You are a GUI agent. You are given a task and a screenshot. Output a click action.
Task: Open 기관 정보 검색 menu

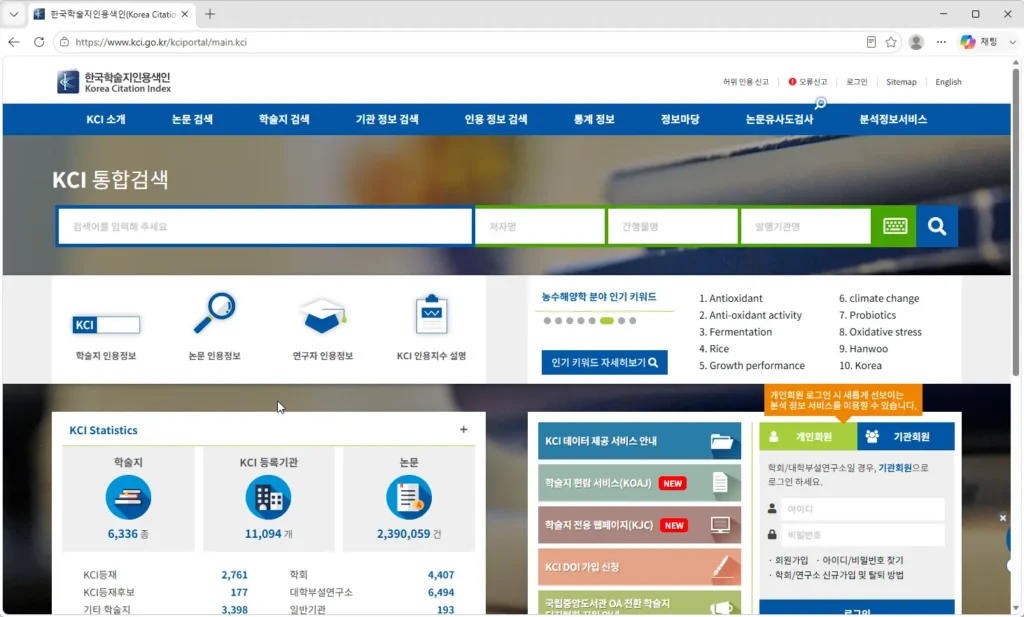click(387, 119)
